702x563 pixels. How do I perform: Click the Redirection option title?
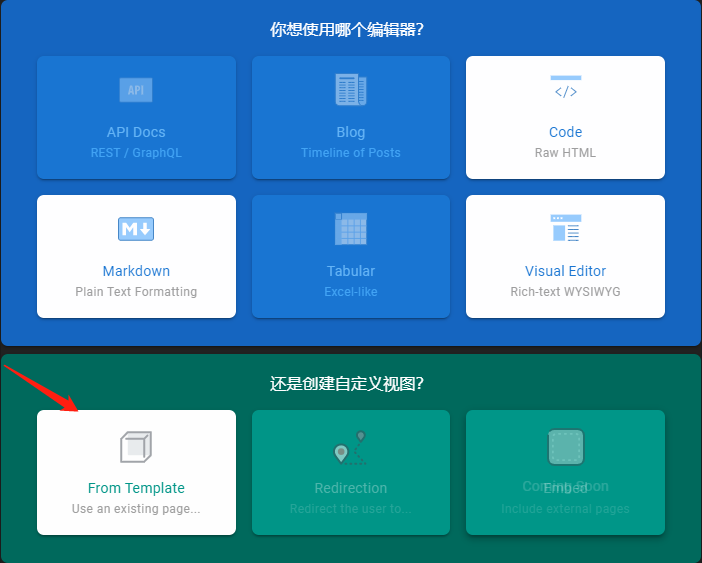point(351,488)
